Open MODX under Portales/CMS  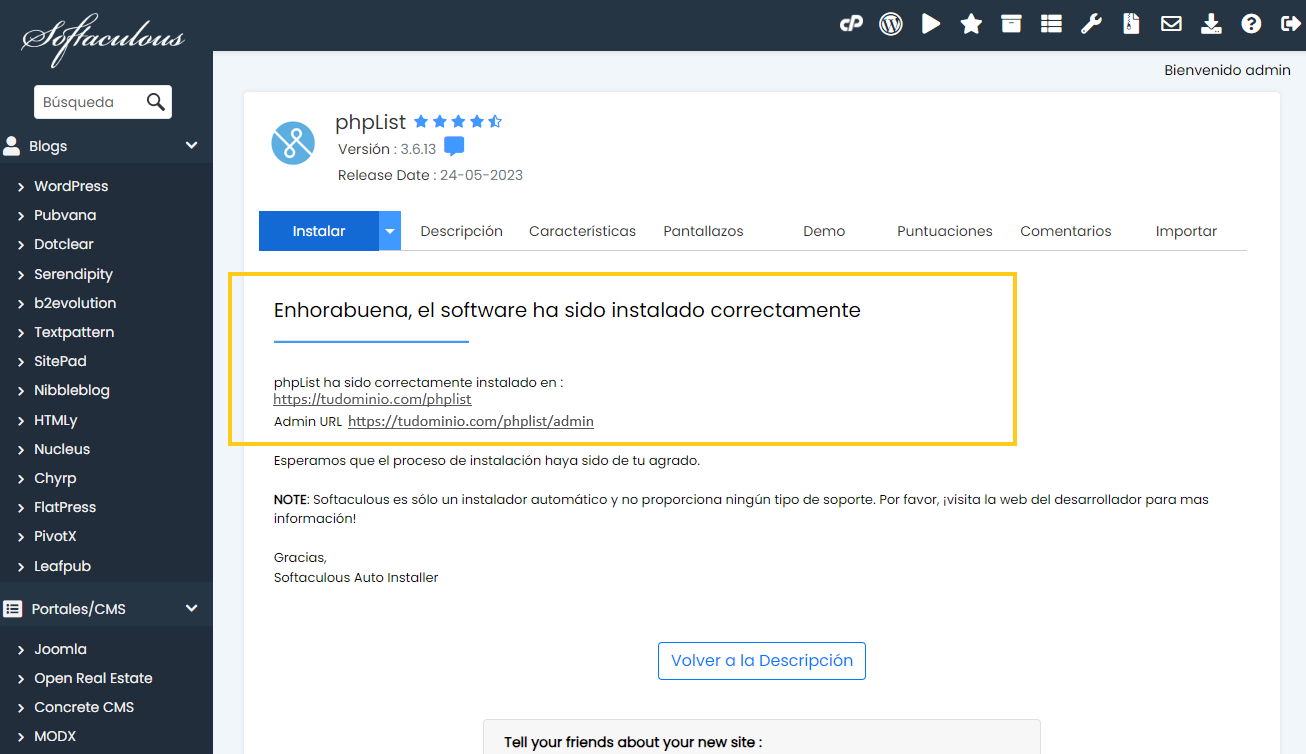[x=55, y=736]
